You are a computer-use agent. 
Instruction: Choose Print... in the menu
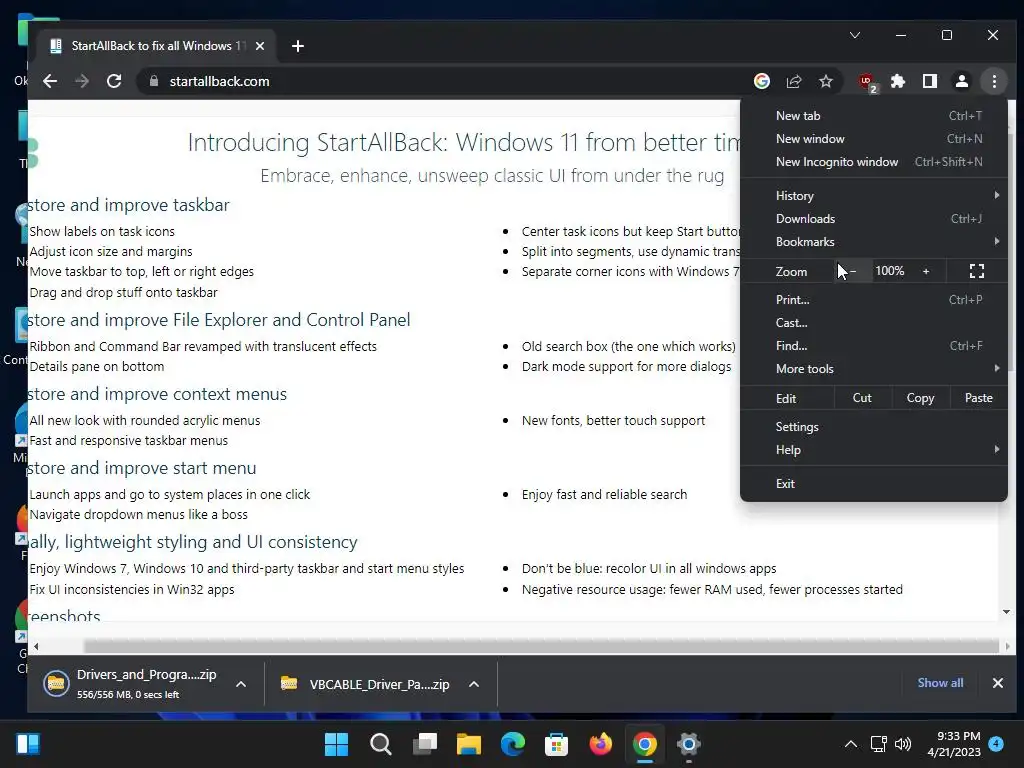point(874,300)
